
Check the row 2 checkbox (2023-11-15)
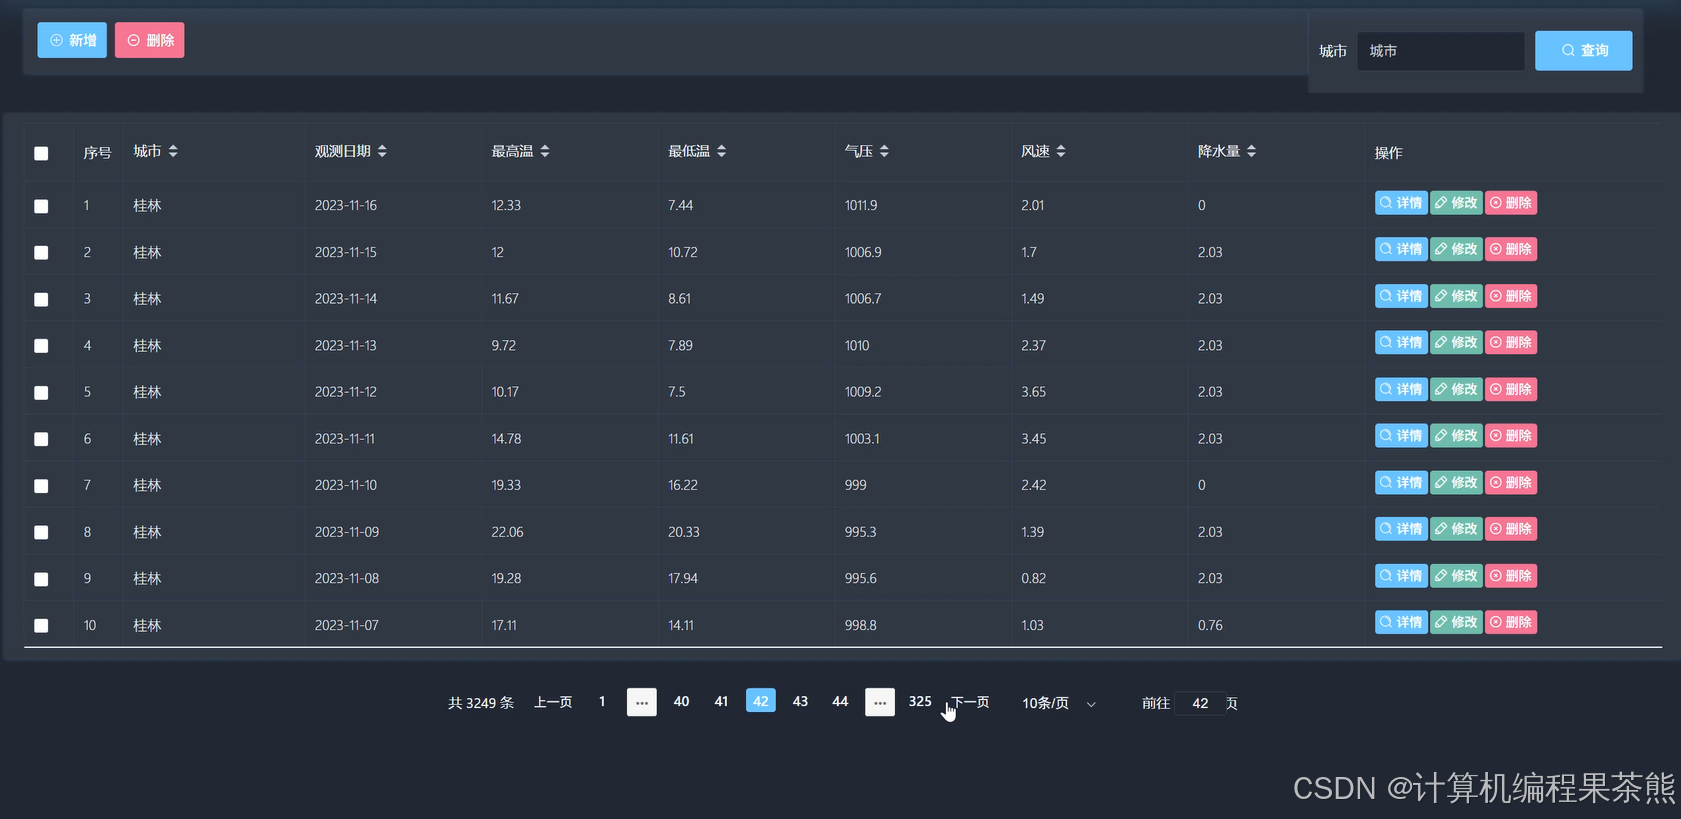[41, 253]
